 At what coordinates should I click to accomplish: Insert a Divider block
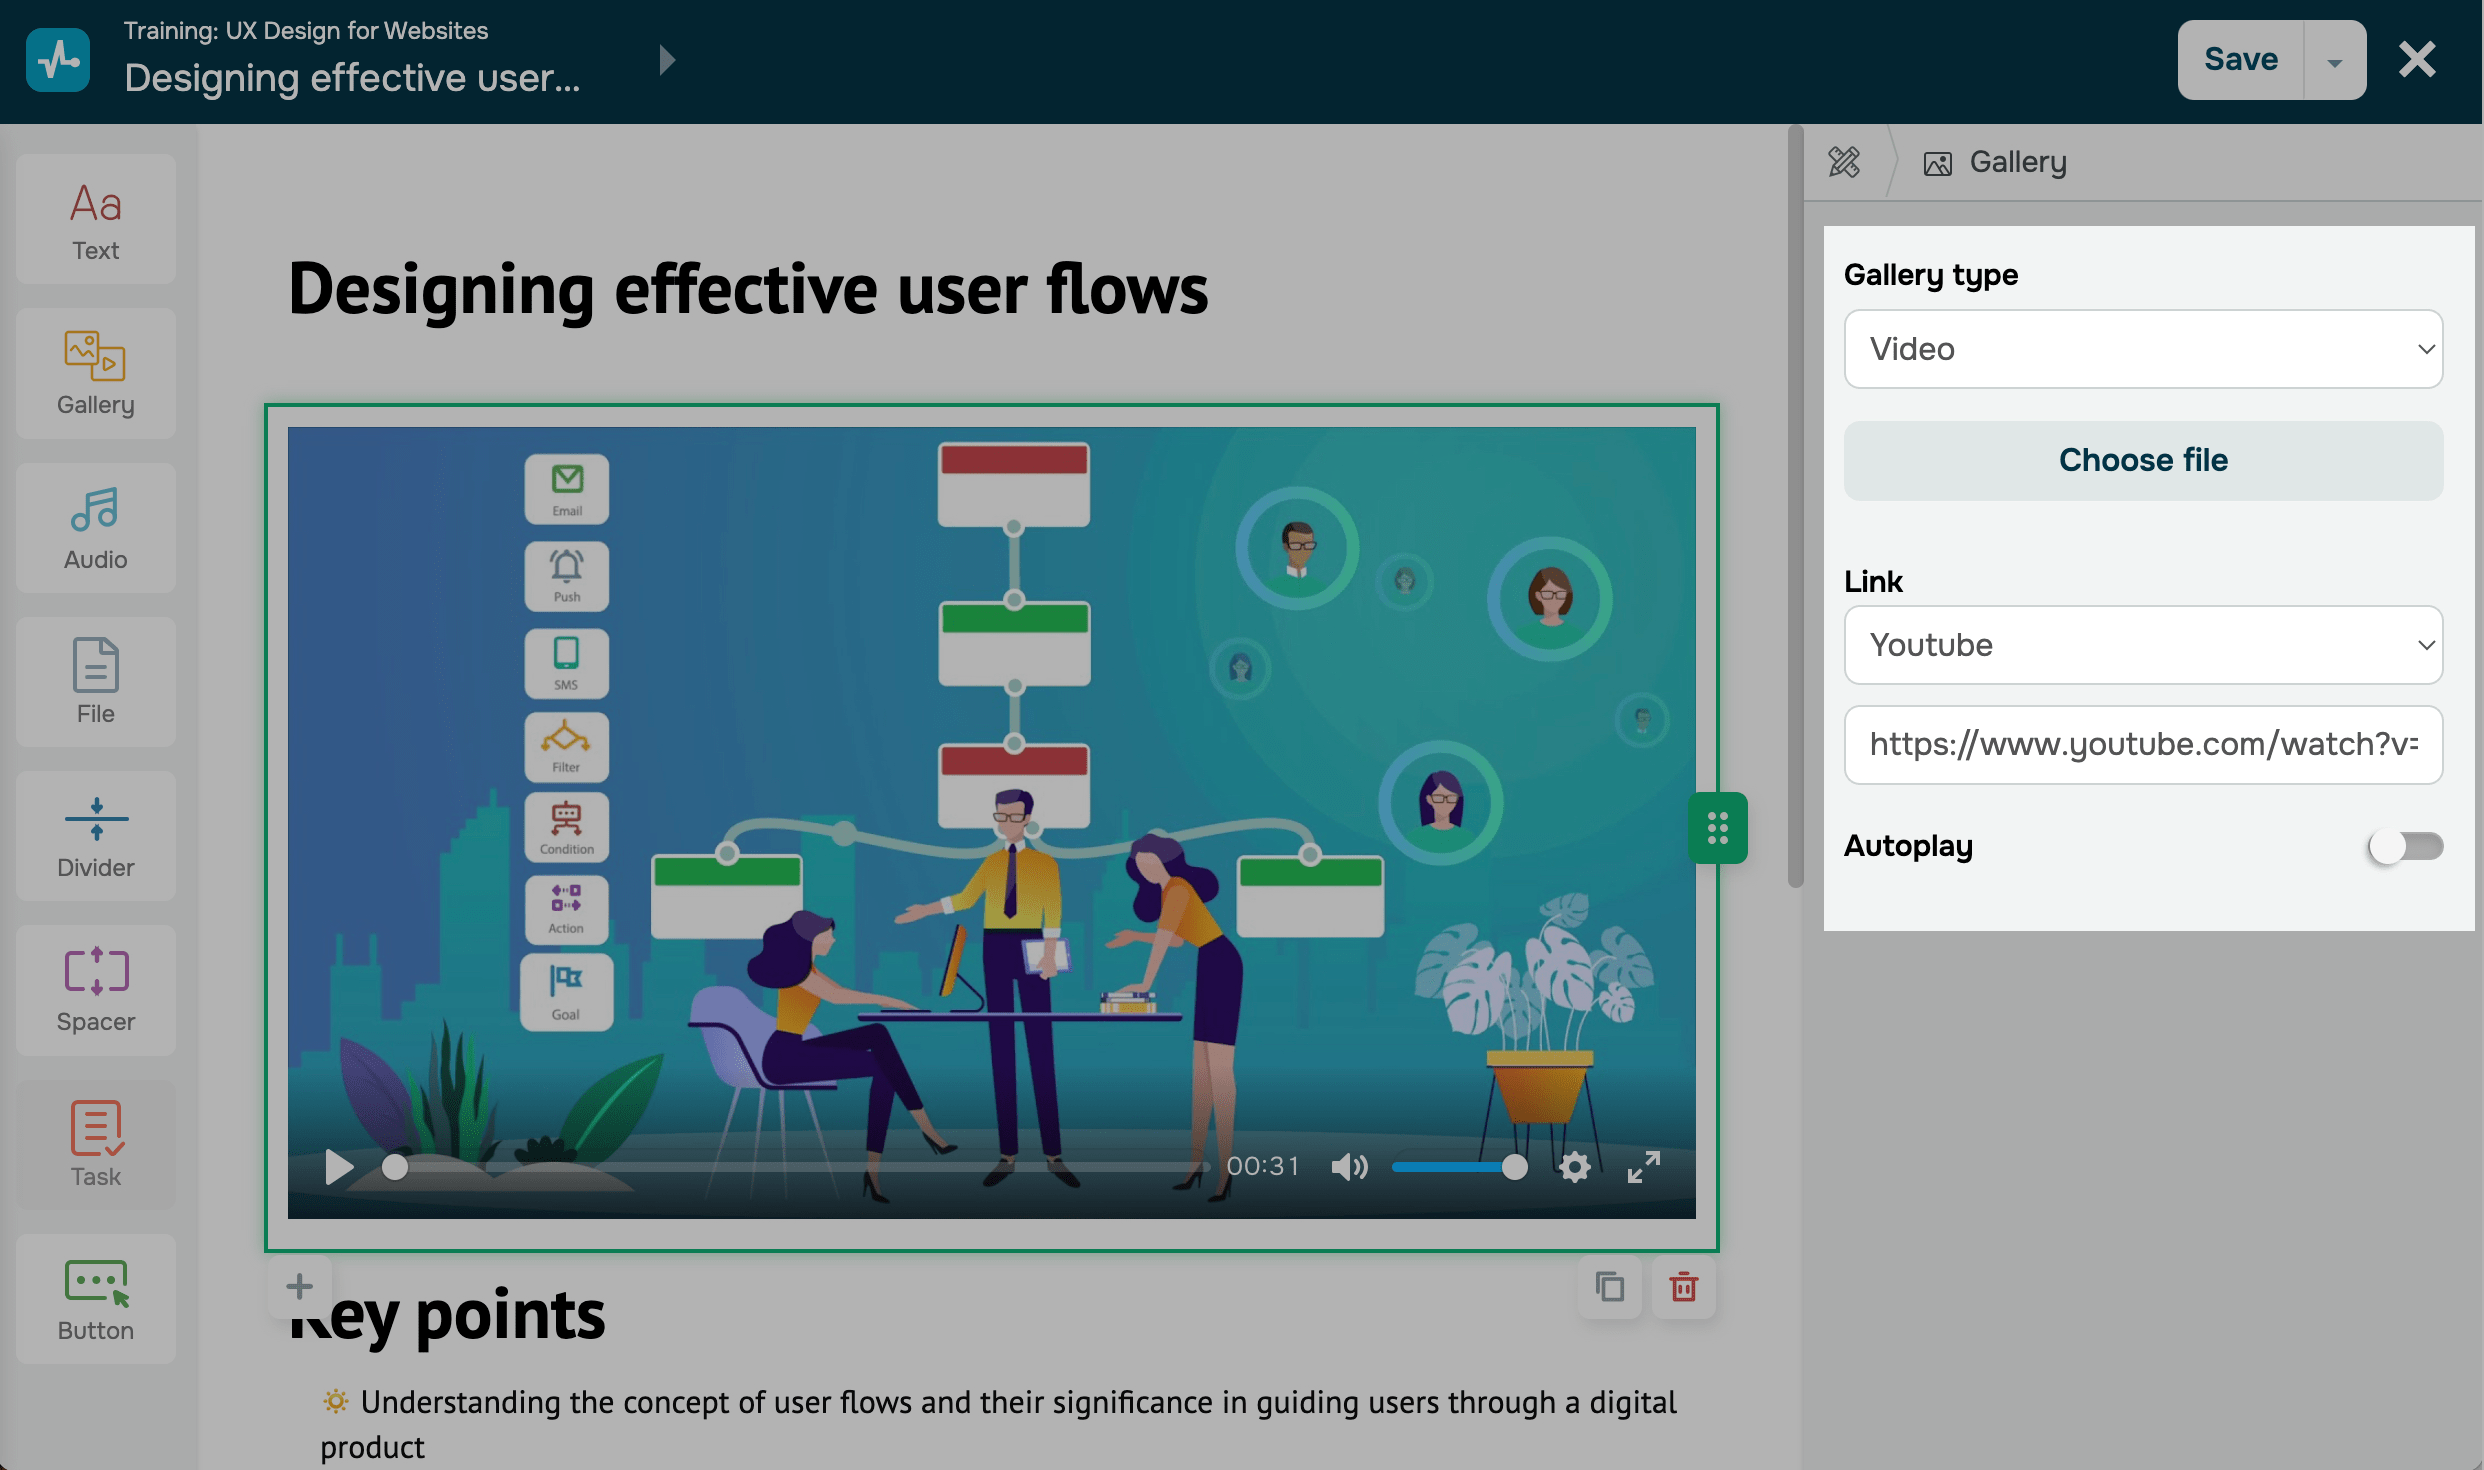pos(96,837)
